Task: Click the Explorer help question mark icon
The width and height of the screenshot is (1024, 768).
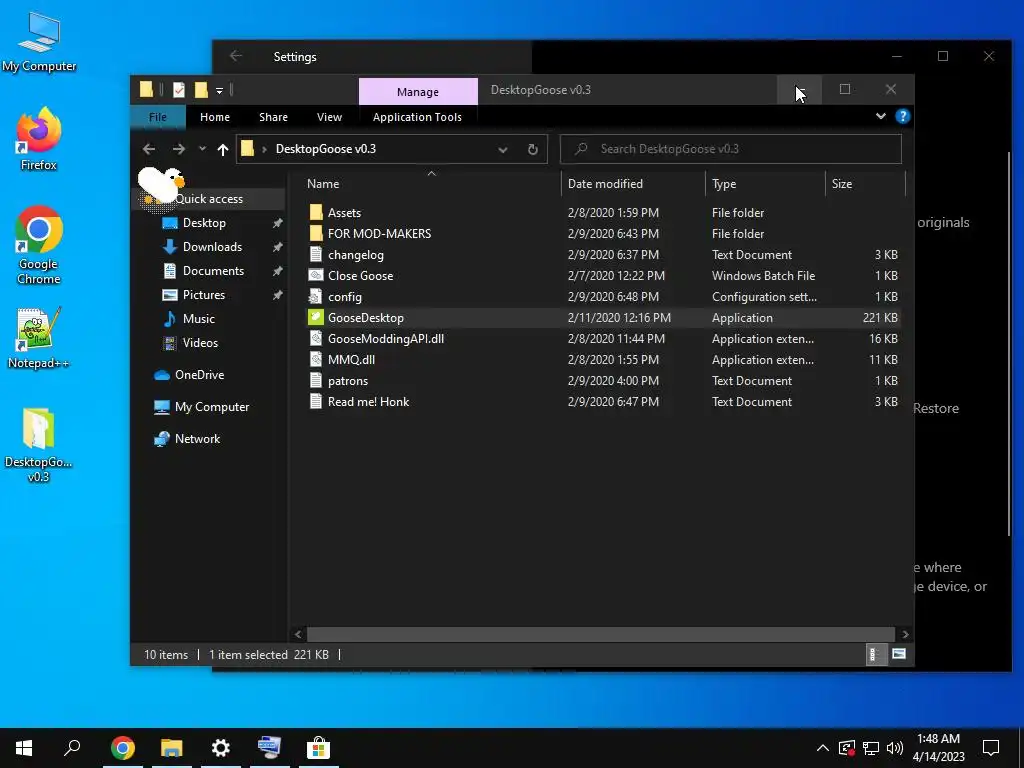Action: pos(903,116)
